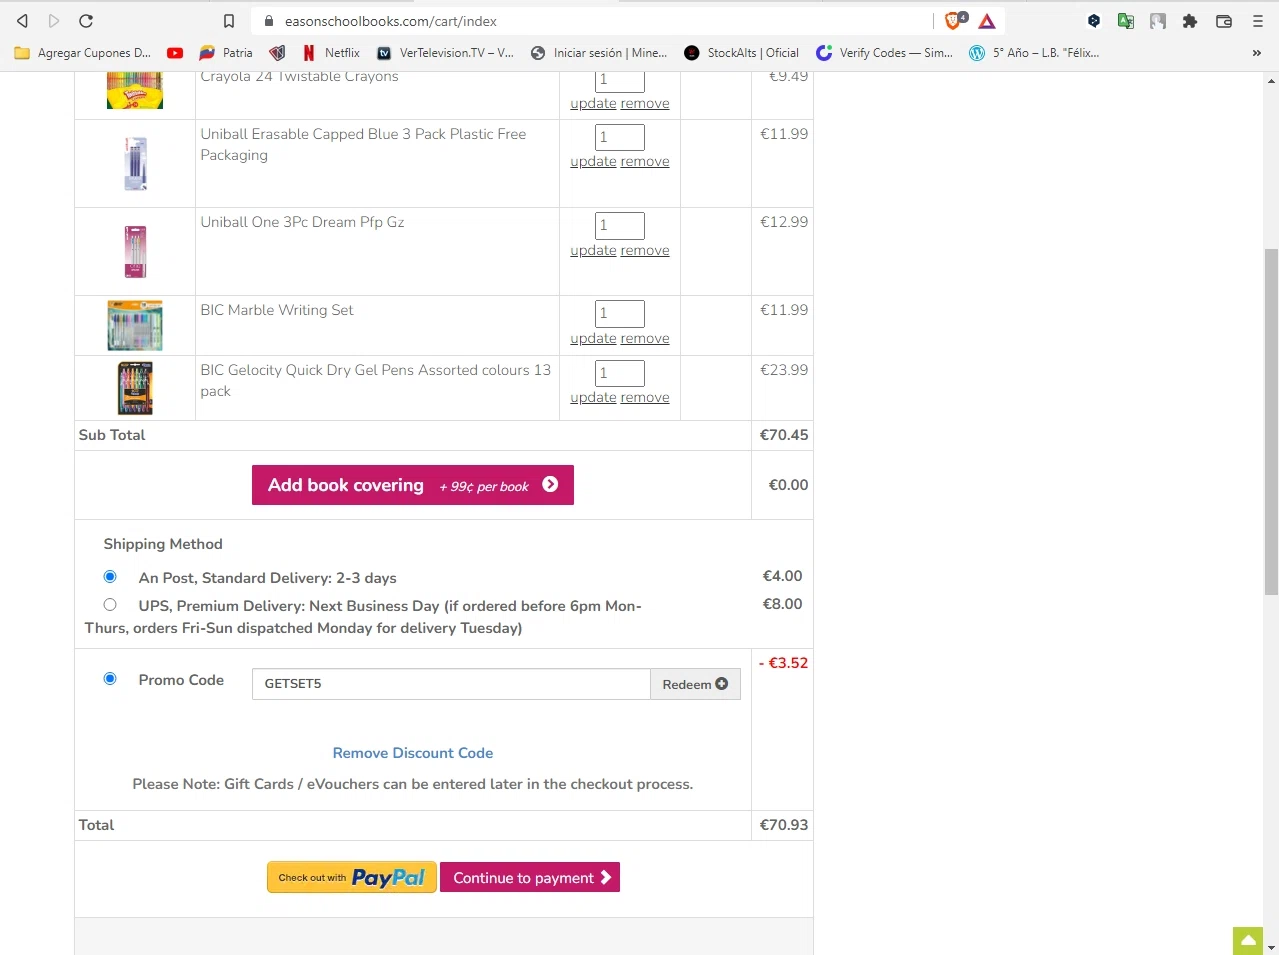The height and width of the screenshot is (955, 1279).
Task: Remove Uniball Erasable Capped Blue item
Action: pos(645,161)
